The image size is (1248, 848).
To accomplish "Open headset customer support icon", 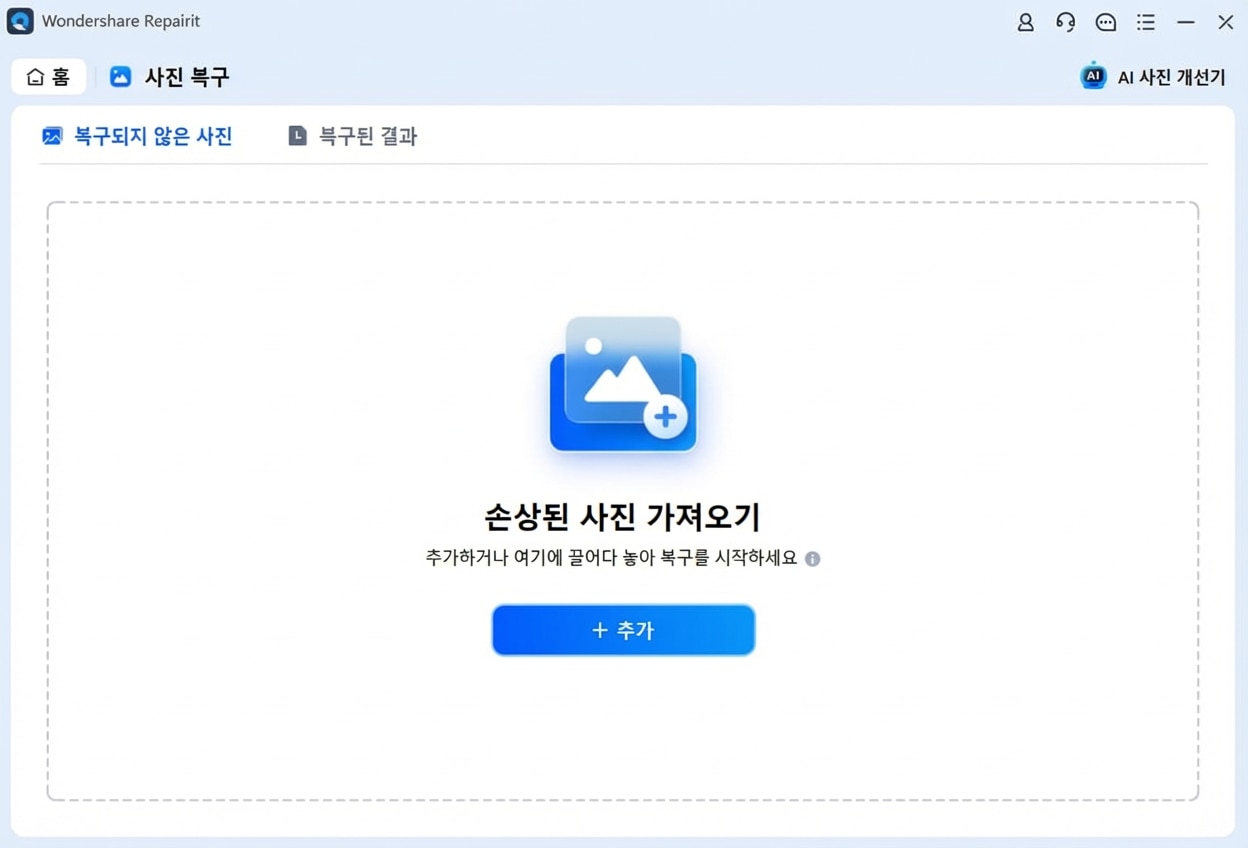I will pyautogui.click(x=1065, y=22).
